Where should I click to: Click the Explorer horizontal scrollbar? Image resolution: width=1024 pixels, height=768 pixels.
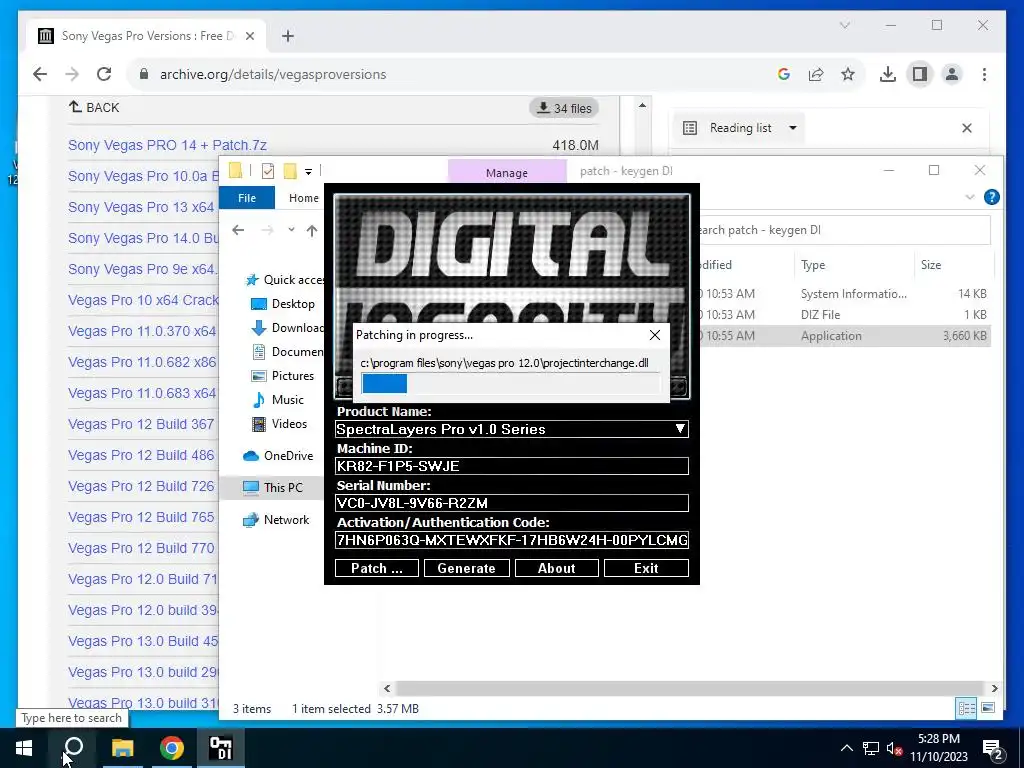point(690,688)
